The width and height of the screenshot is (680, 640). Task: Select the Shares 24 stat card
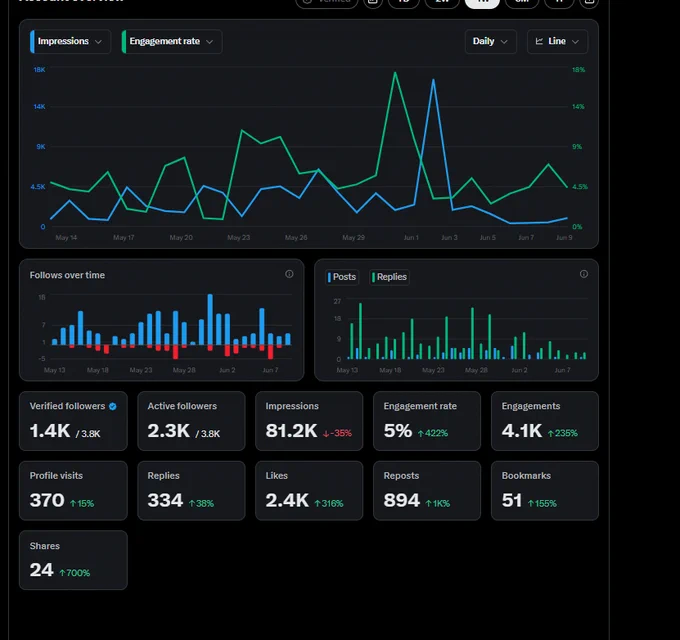(73, 560)
